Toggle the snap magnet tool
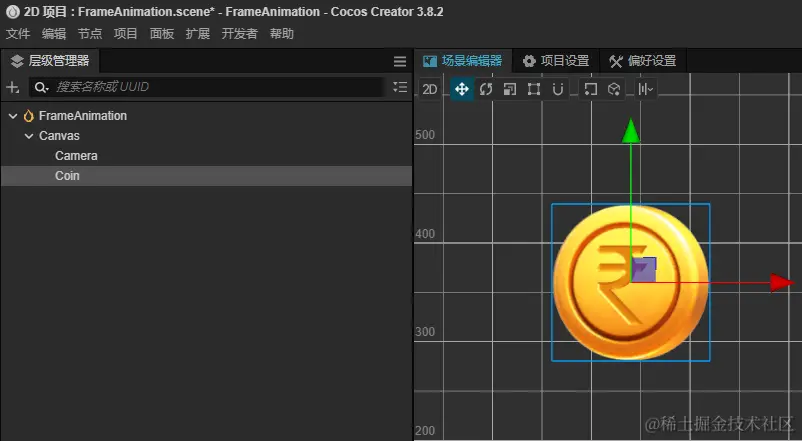The image size is (802, 441). pyautogui.click(x=558, y=90)
